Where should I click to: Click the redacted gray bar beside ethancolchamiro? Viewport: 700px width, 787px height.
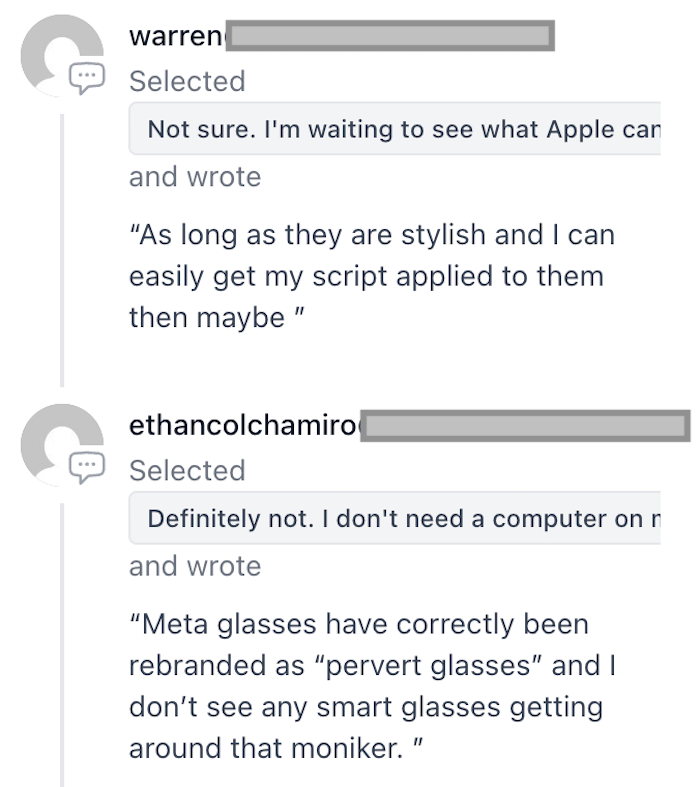tap(525, 426)
